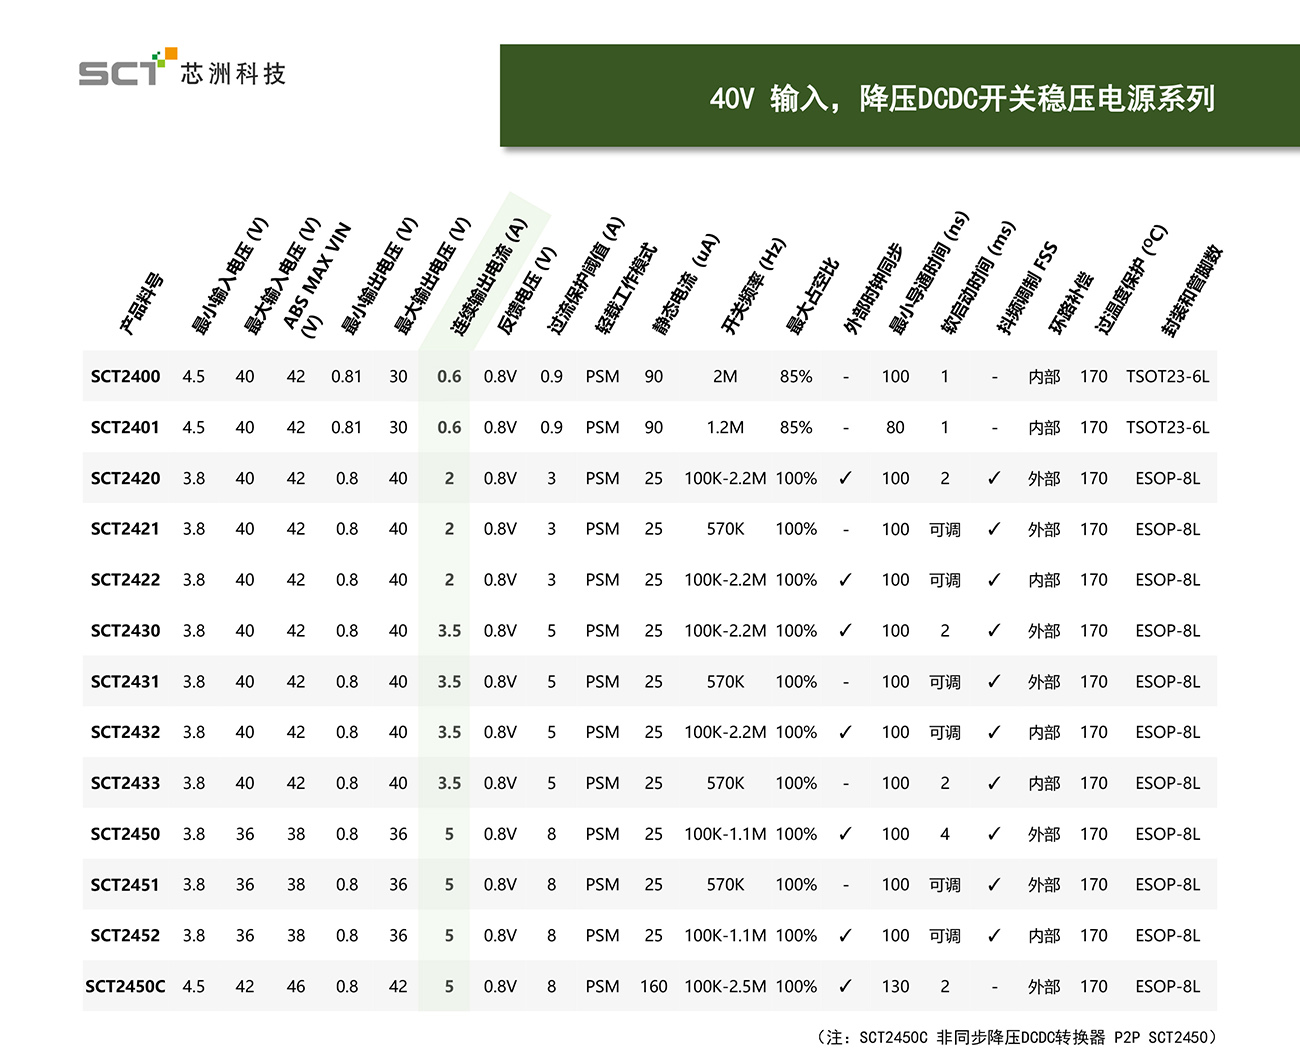
Task: Click the ABS MAX VIN (V) column header
Action: [317, 280]
